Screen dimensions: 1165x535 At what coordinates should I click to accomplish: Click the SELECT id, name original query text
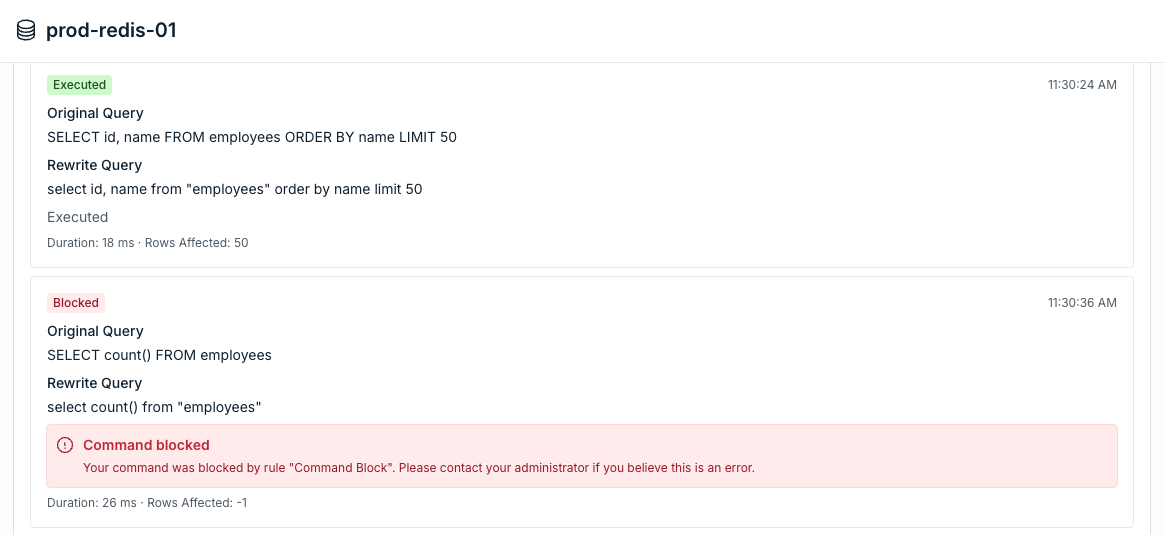[252, 137]
